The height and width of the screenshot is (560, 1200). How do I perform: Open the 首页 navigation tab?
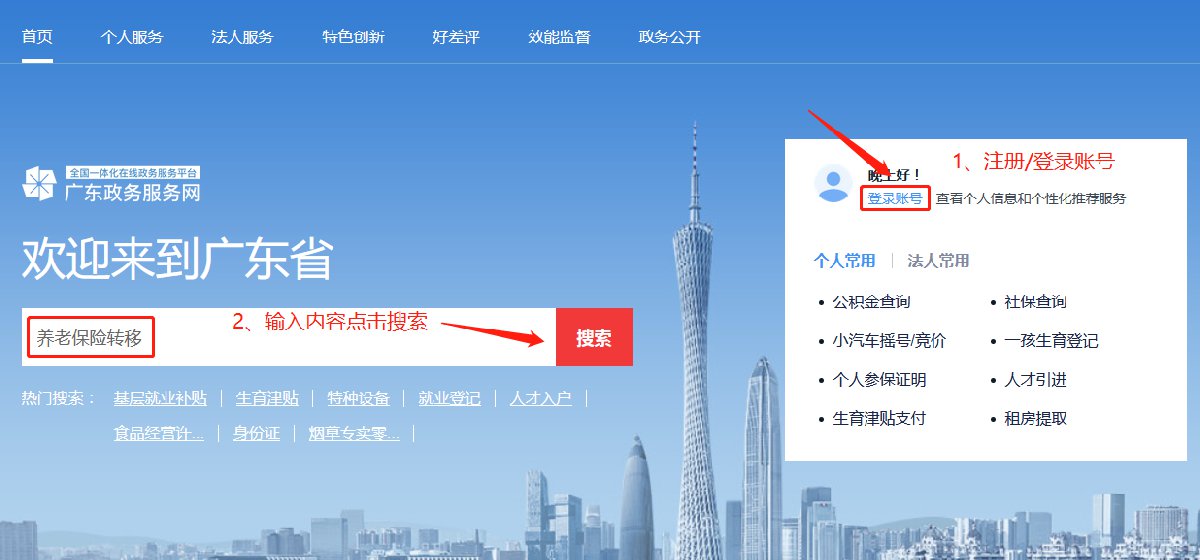pos(37,37)
